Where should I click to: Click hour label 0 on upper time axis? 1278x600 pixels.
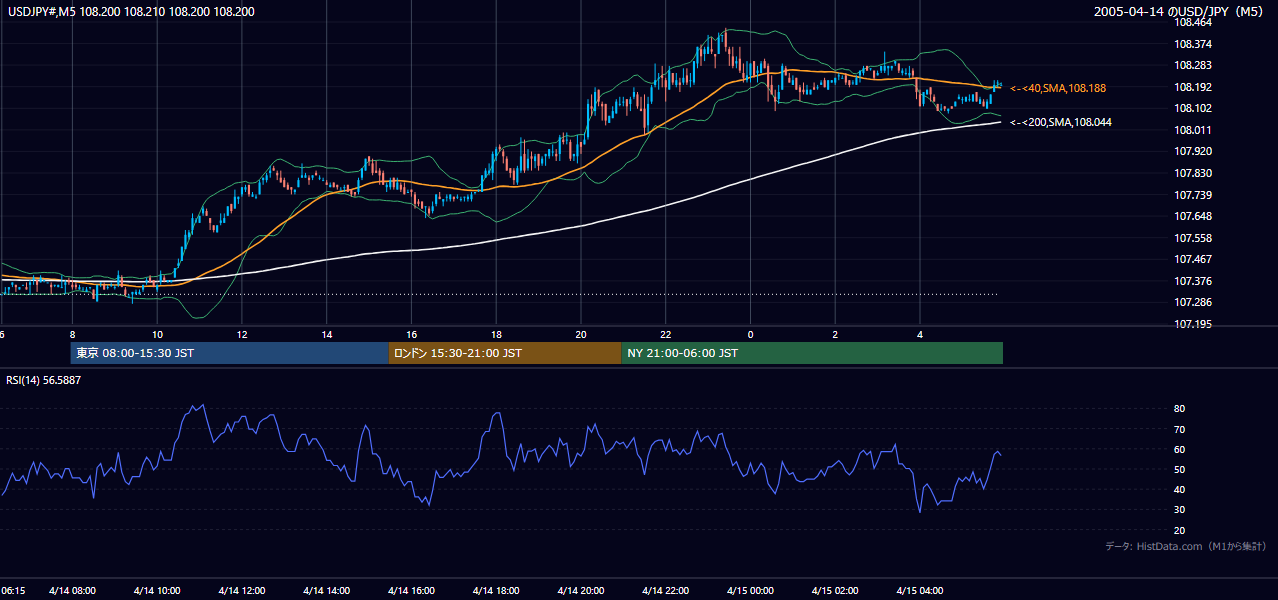750,334
